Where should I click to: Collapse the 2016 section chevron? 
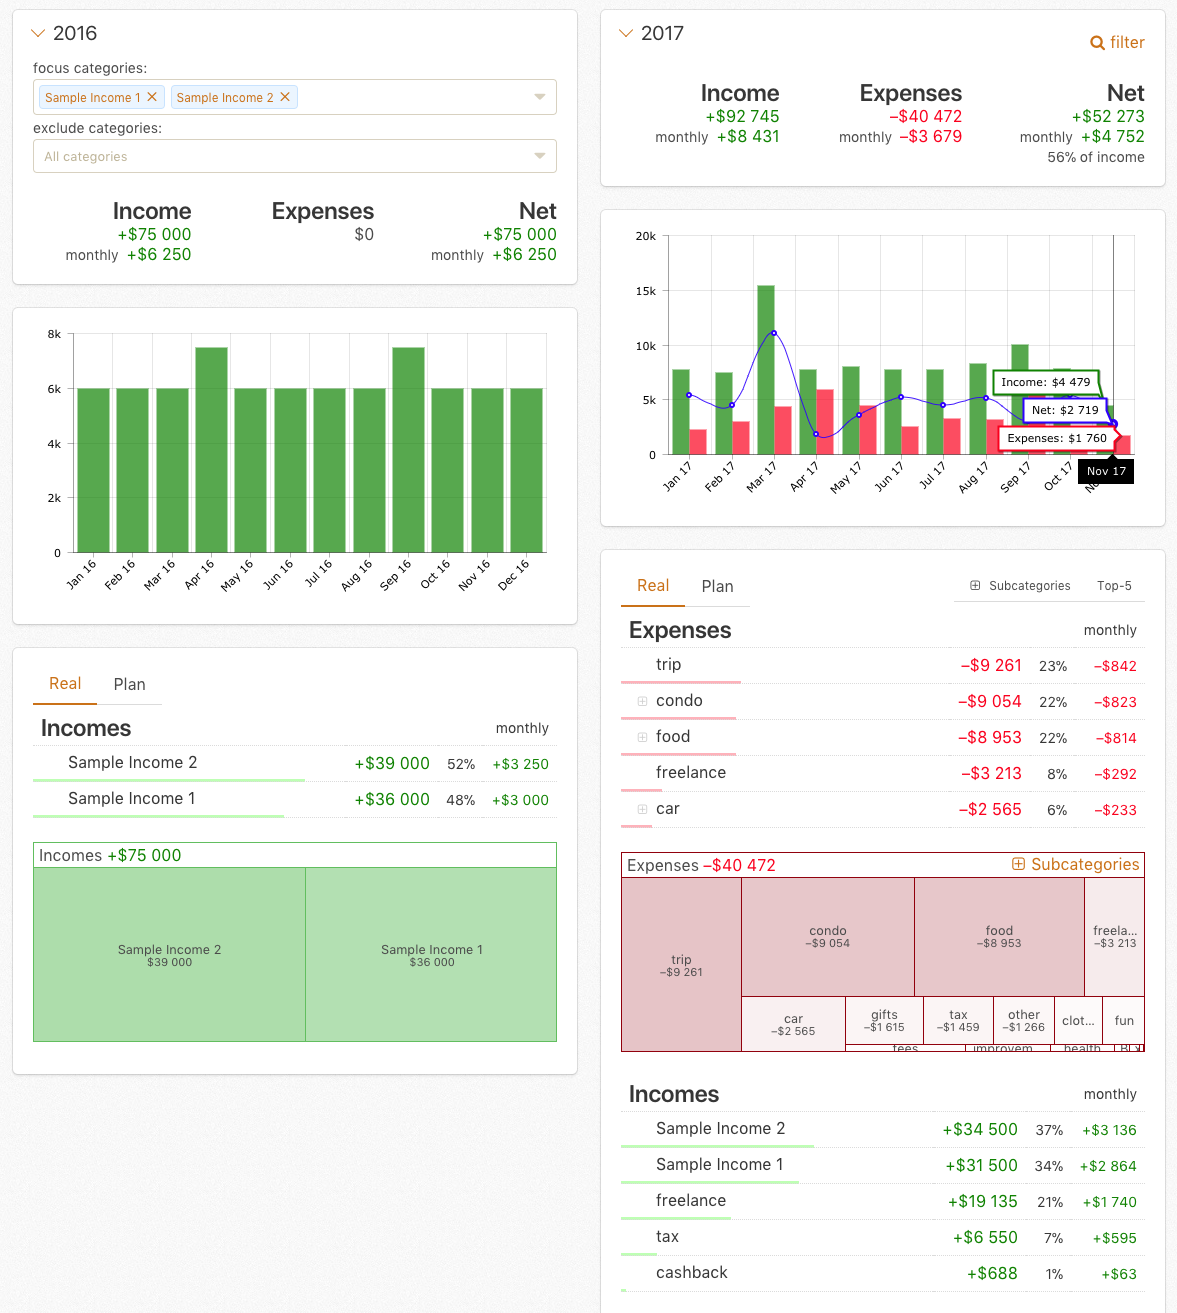[x=39, y=33]
